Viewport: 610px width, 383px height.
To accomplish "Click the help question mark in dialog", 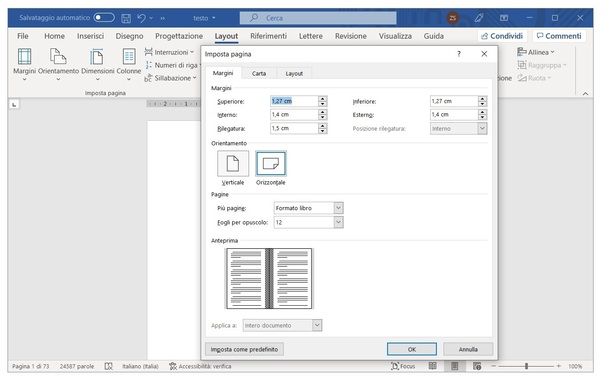I will click(x=459, y=54).
